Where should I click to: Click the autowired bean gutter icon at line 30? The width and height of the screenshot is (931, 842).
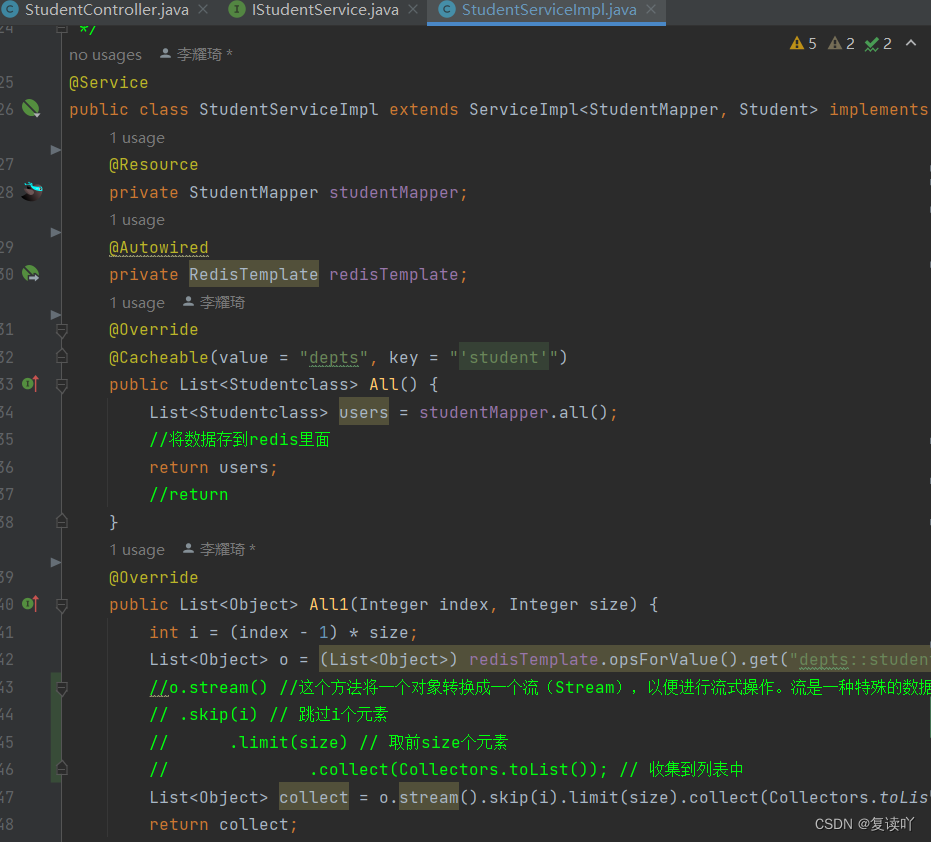point(31,274)
